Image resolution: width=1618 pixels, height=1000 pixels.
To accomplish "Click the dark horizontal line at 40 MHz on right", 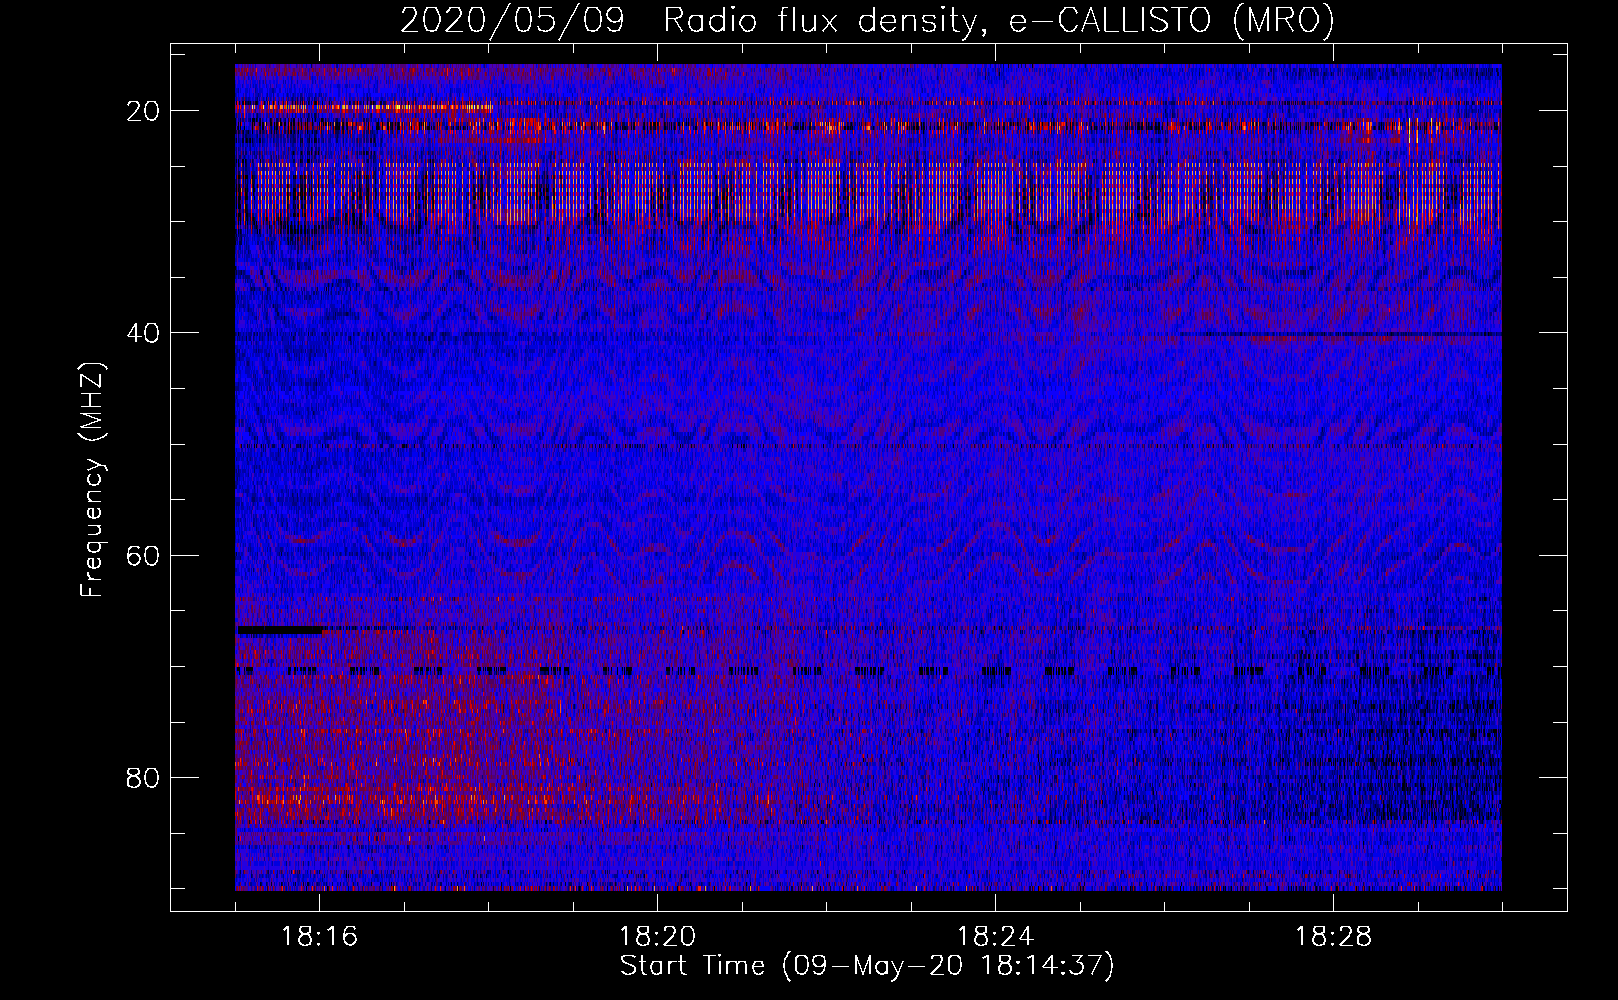I will (x=1340, y=333).
